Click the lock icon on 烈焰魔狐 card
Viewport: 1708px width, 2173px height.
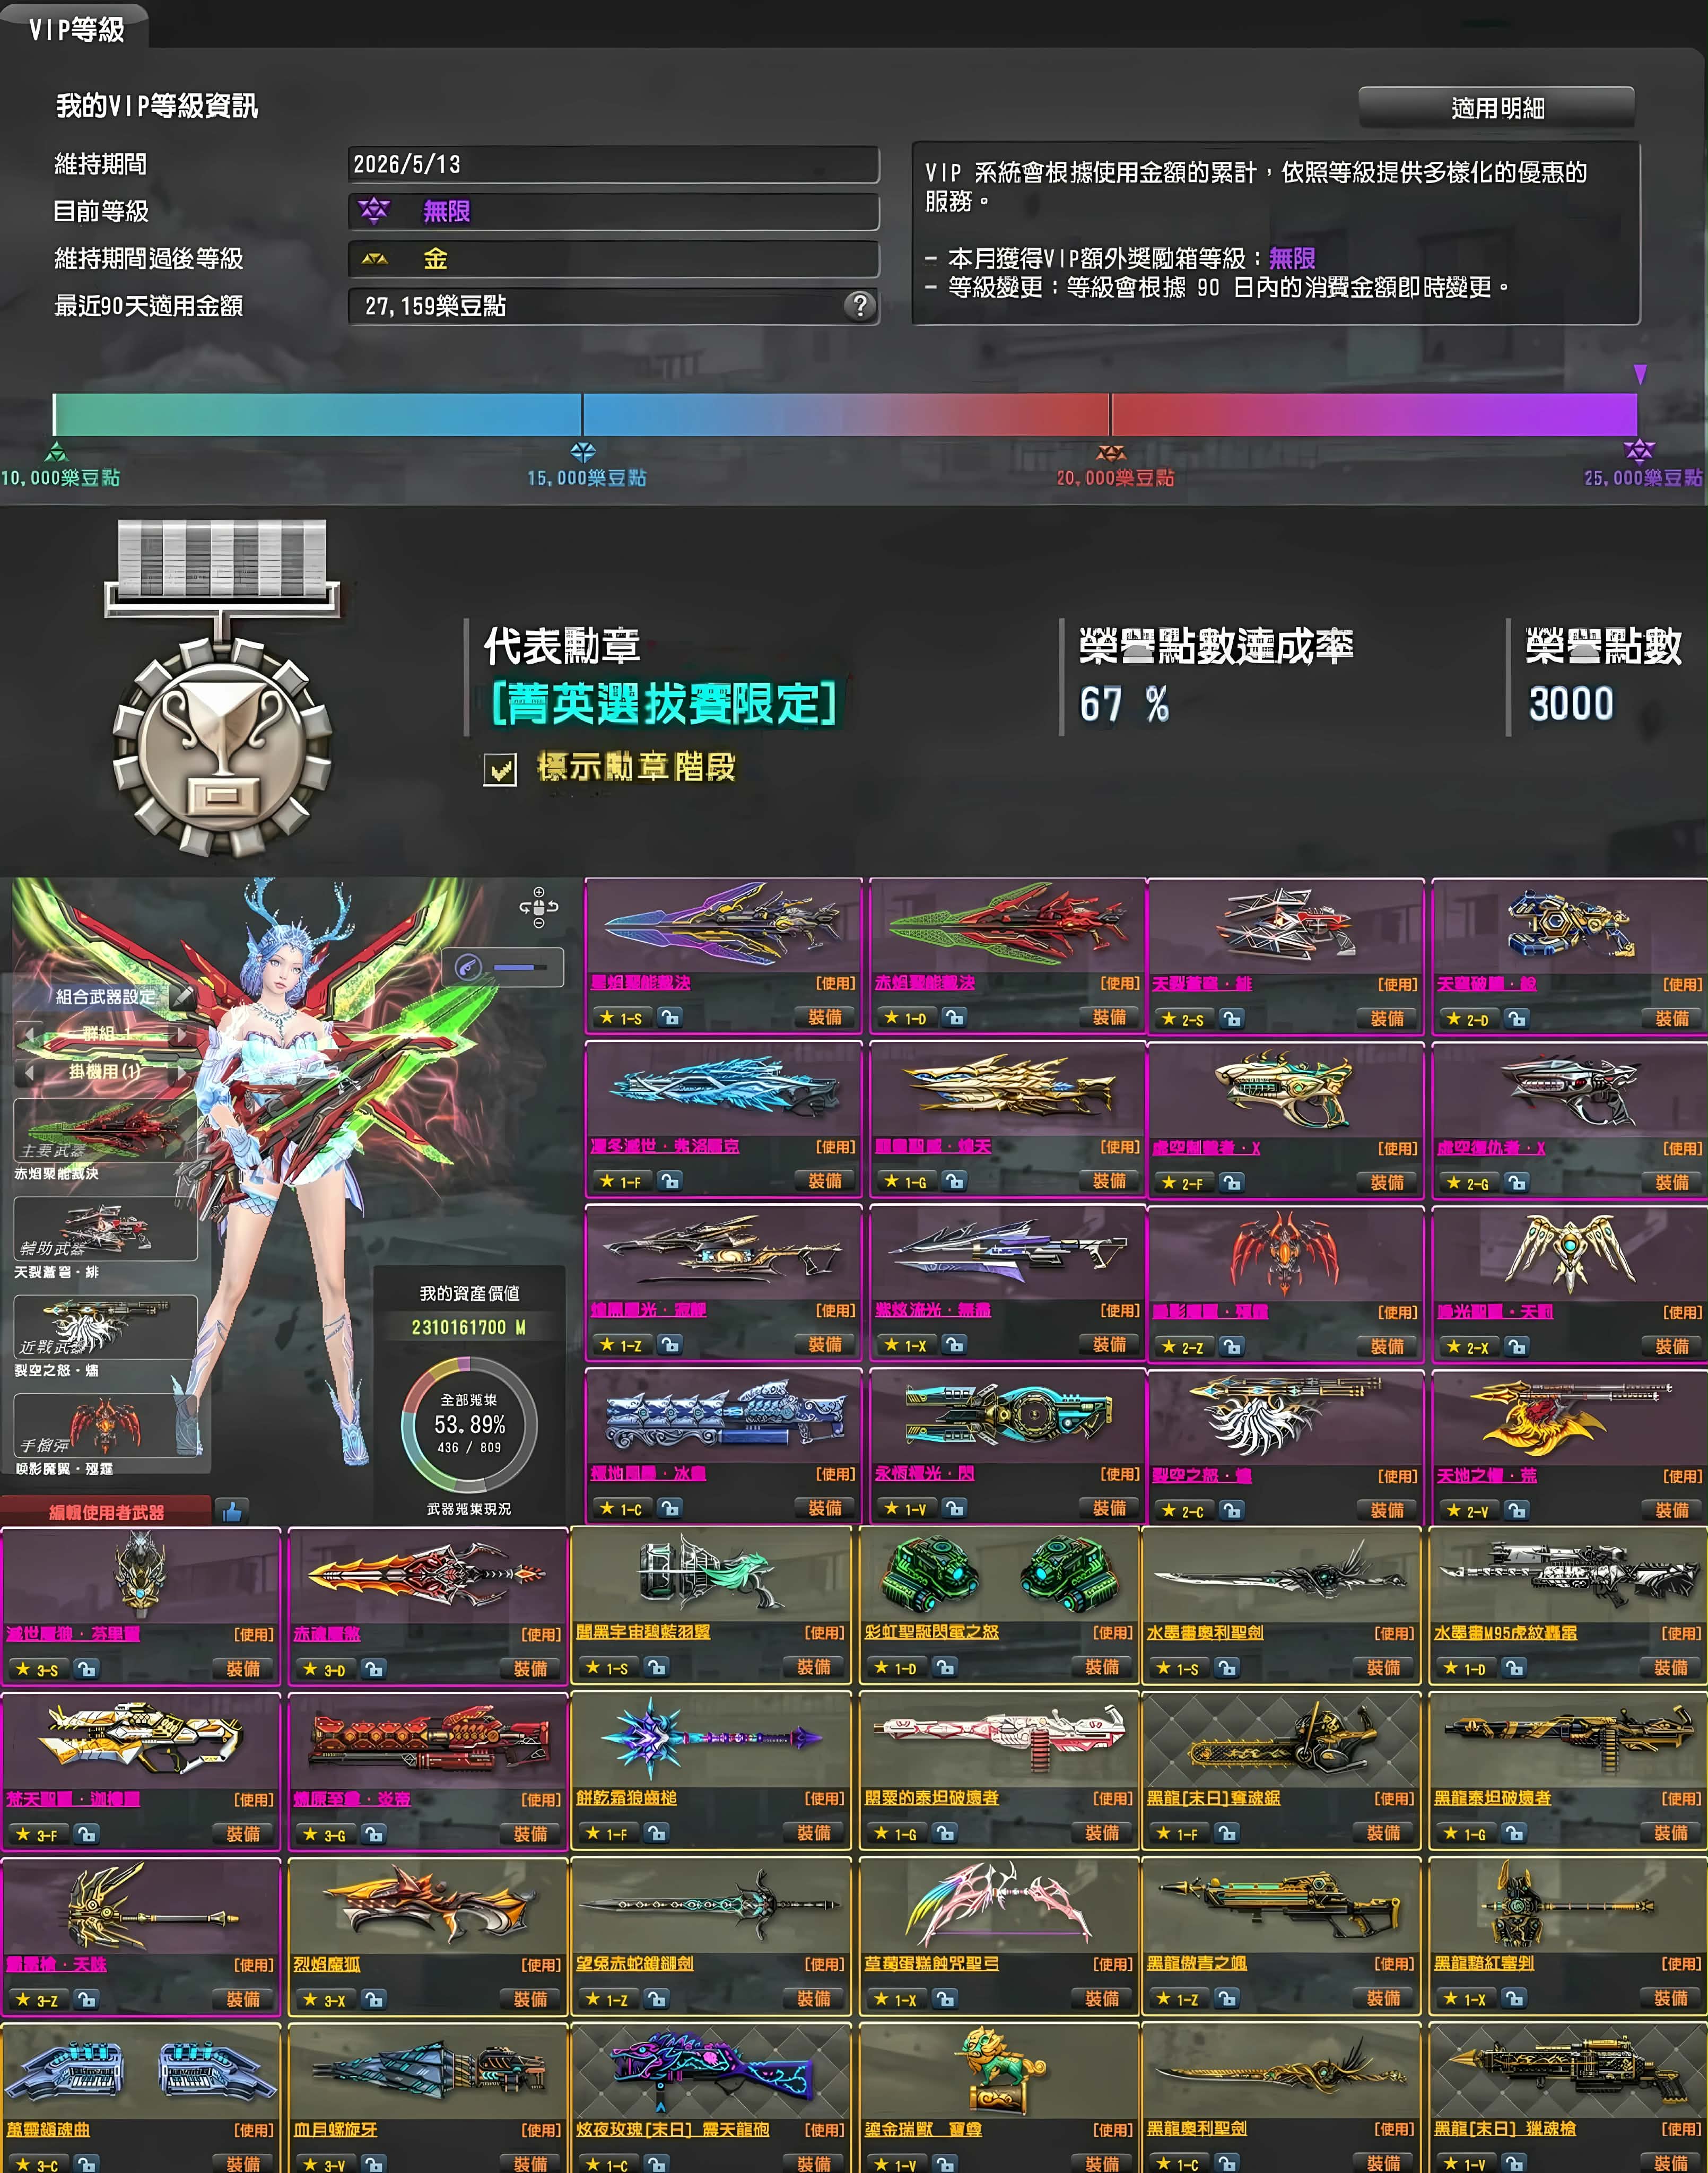[374, 1999]
